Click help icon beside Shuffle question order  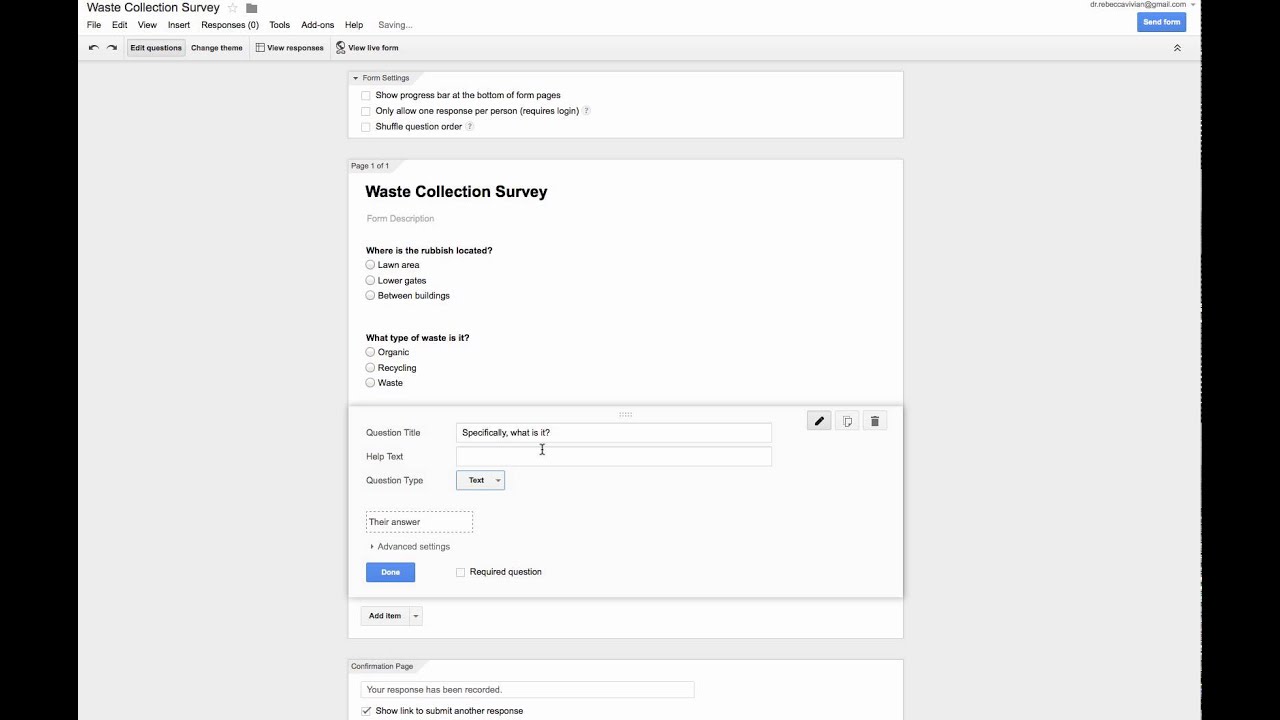click(469, 127)
